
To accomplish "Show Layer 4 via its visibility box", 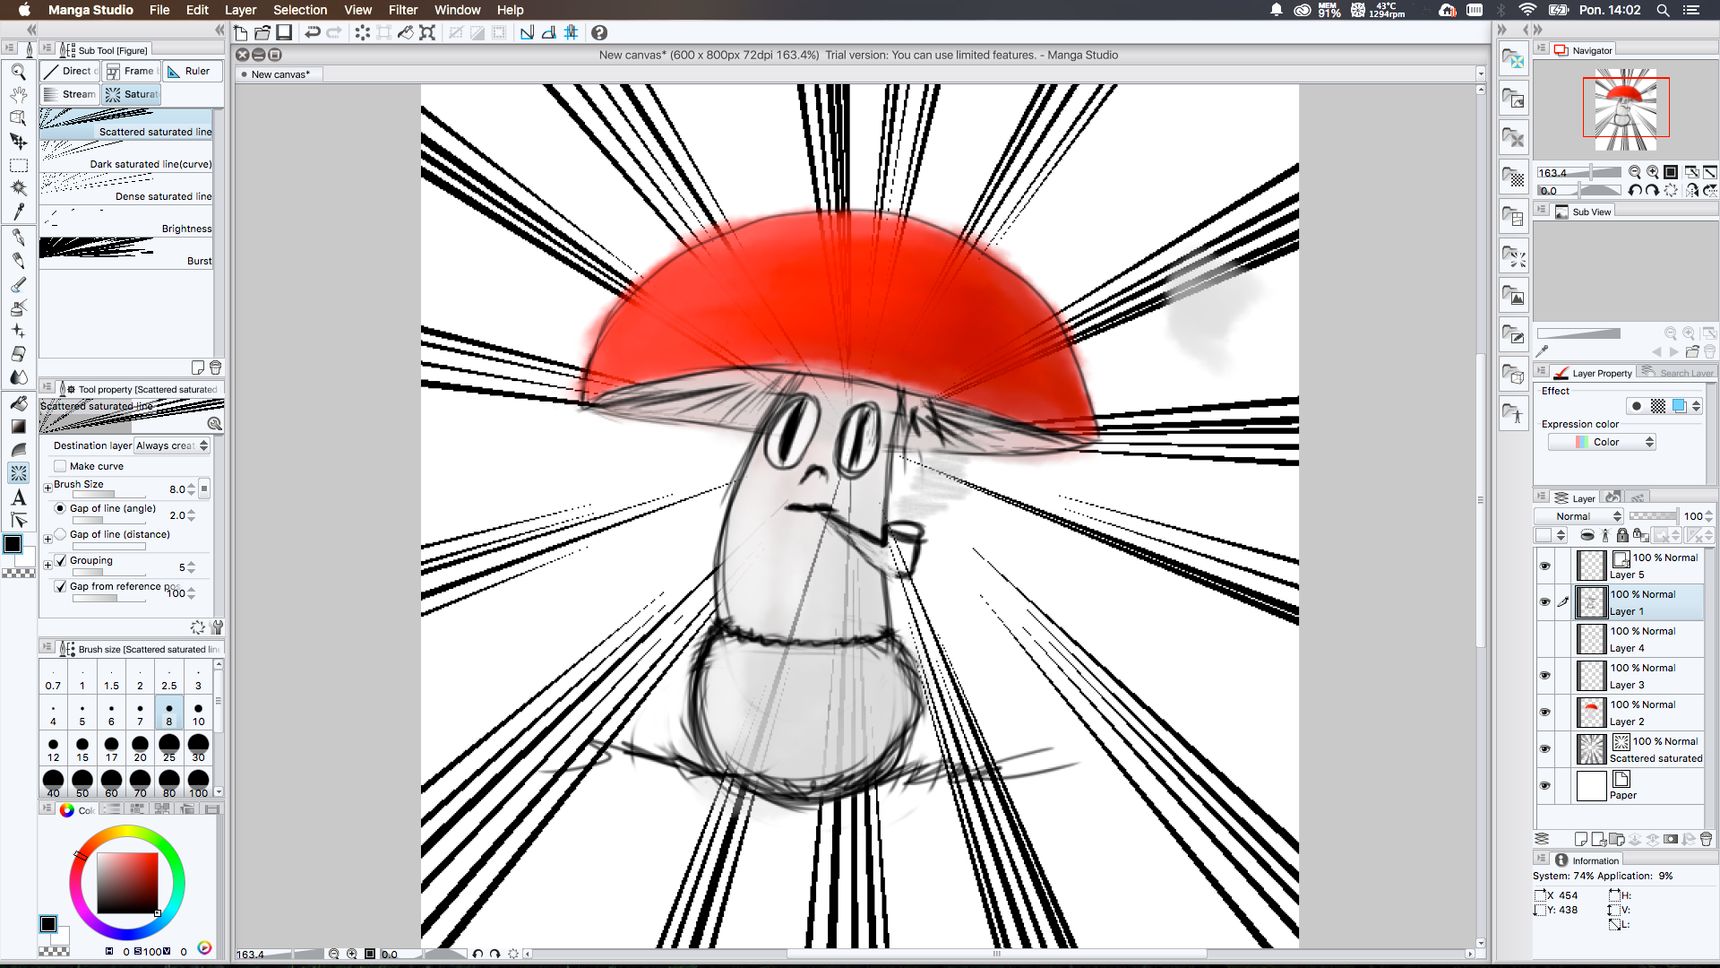I will pyautogui.click(x=1544, y=639).
